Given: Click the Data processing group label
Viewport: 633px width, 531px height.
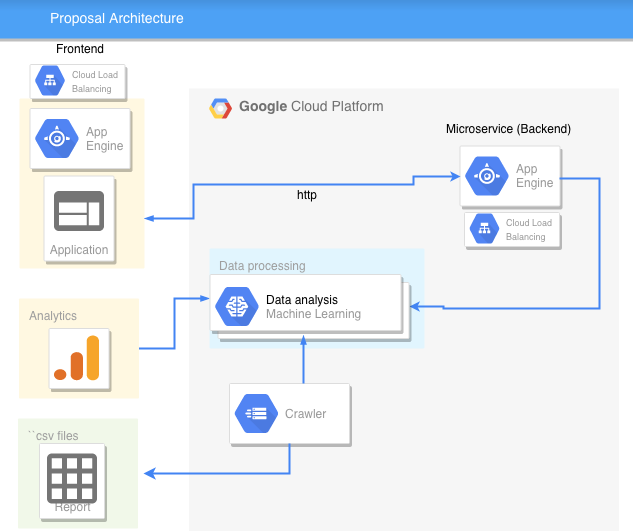Looking at the screenshot, I should pos(262,266).
